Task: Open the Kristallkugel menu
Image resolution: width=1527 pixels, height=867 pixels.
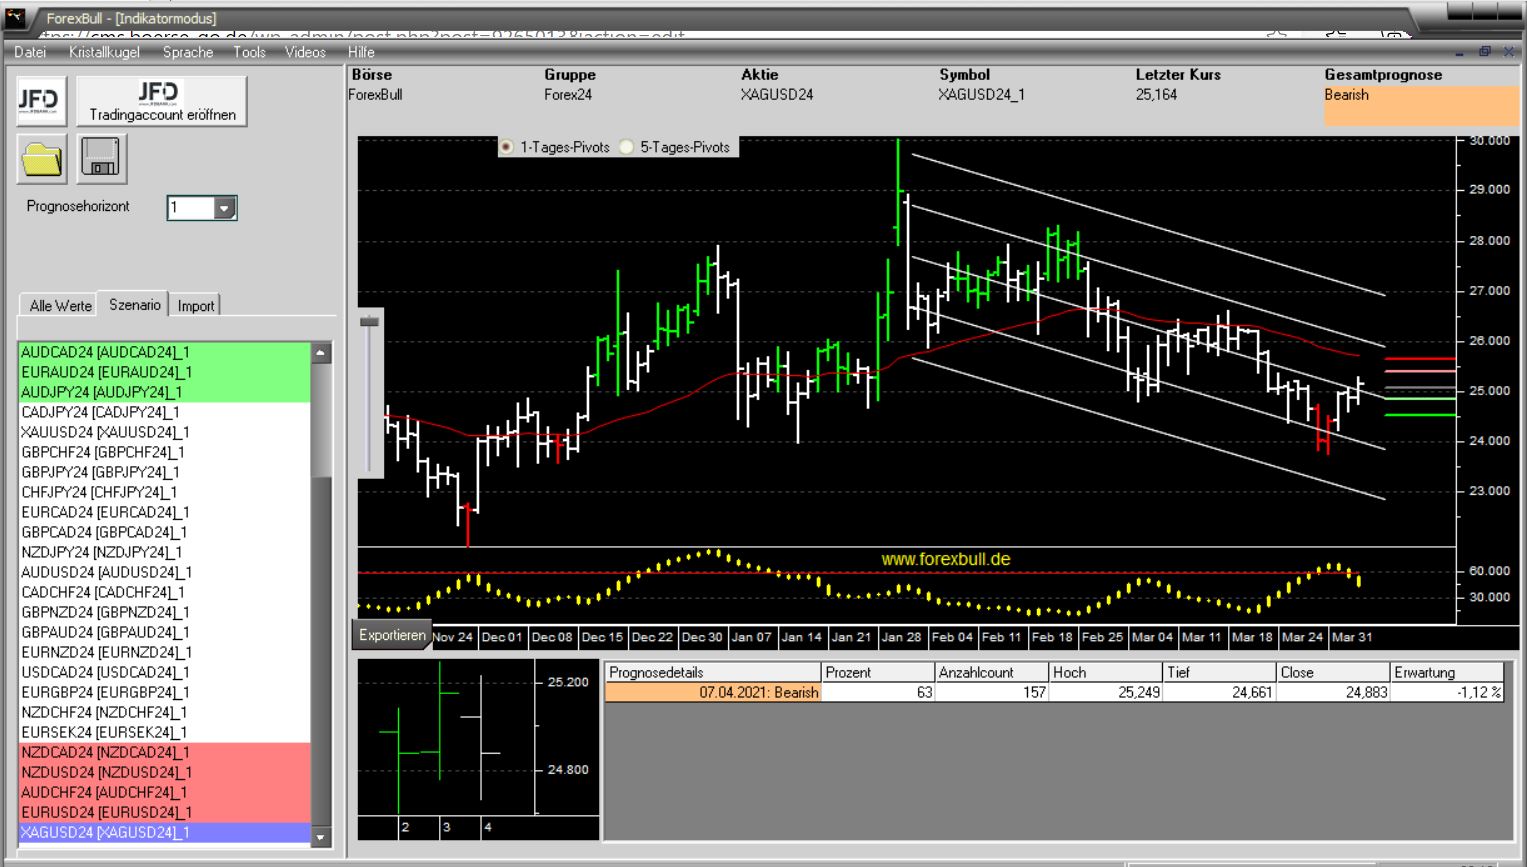Action: point(104,52)
